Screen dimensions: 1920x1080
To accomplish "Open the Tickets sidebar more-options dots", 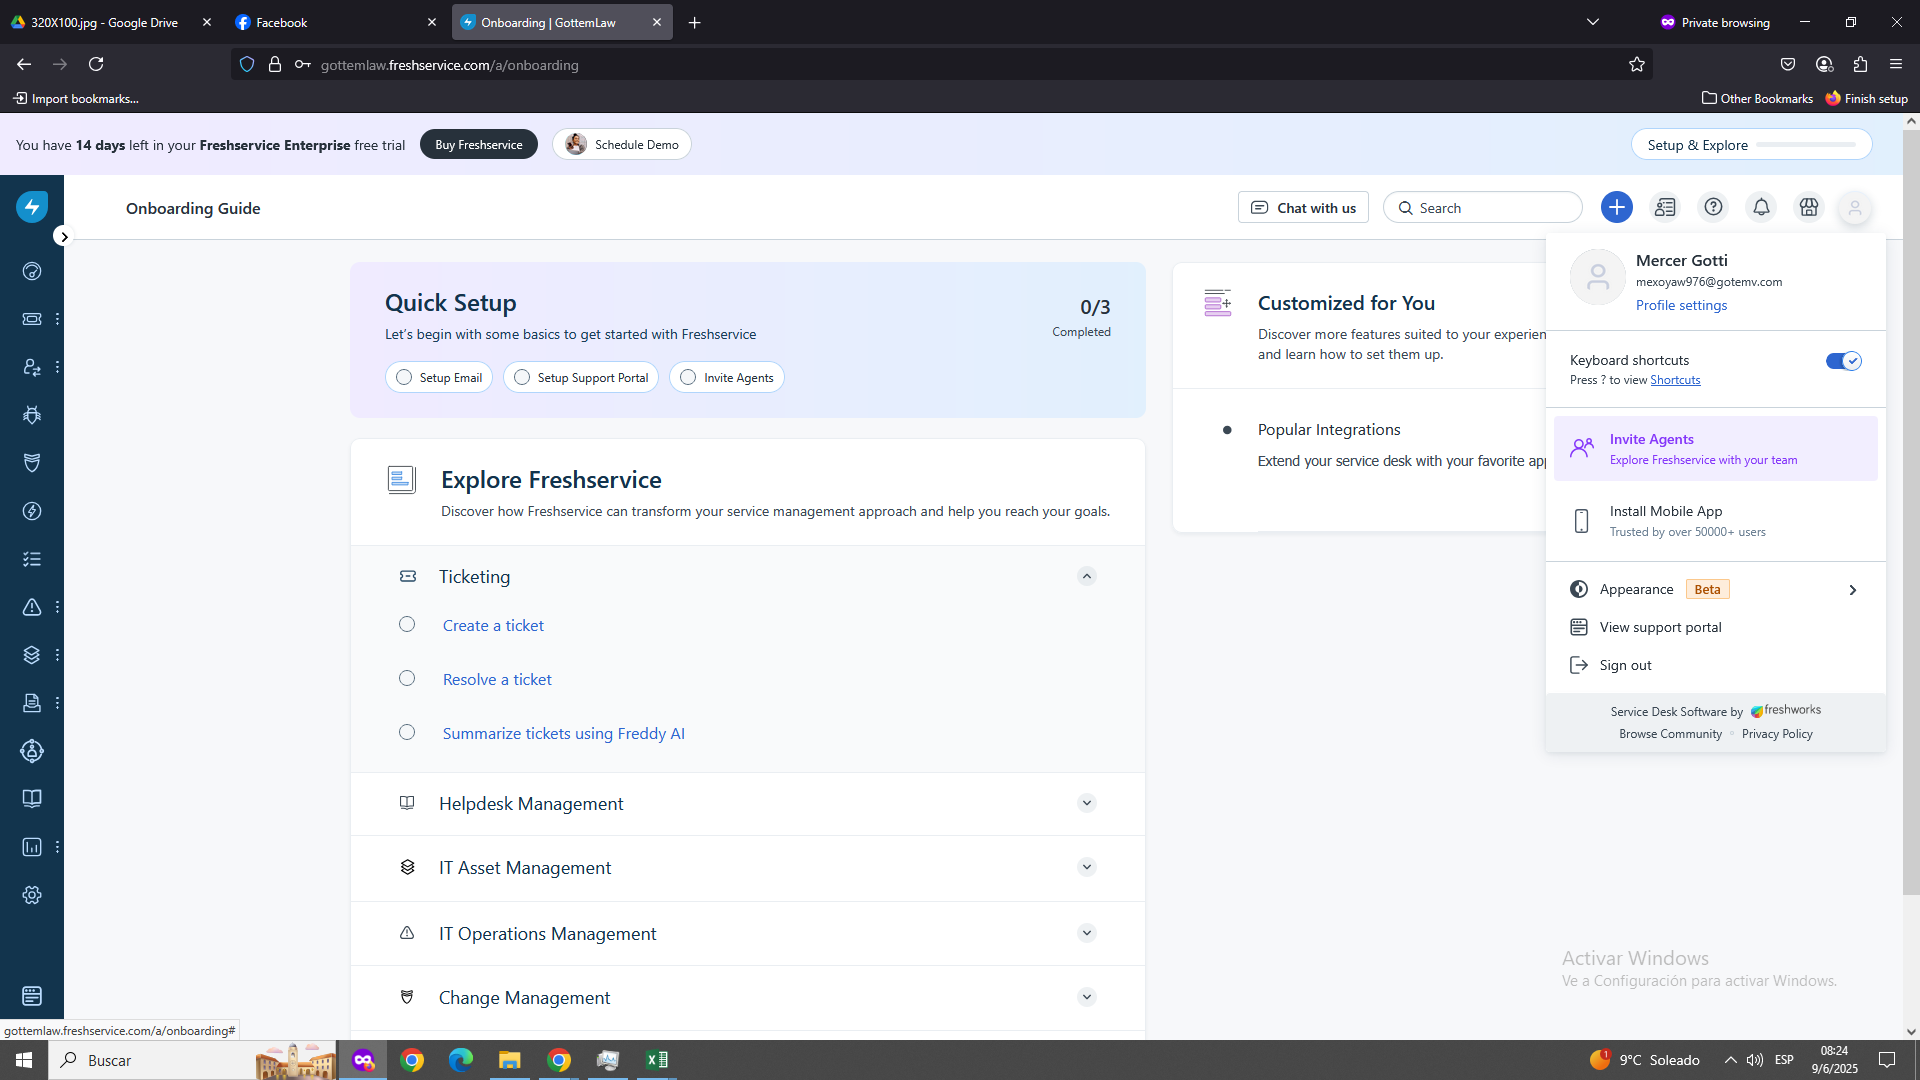I will [57, 319].
